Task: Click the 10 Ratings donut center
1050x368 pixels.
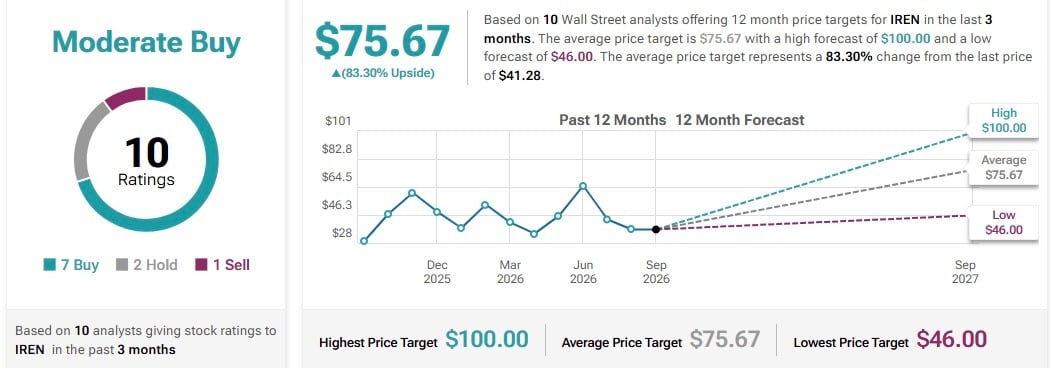Action: pyautogui.click(x=146, y=161)
